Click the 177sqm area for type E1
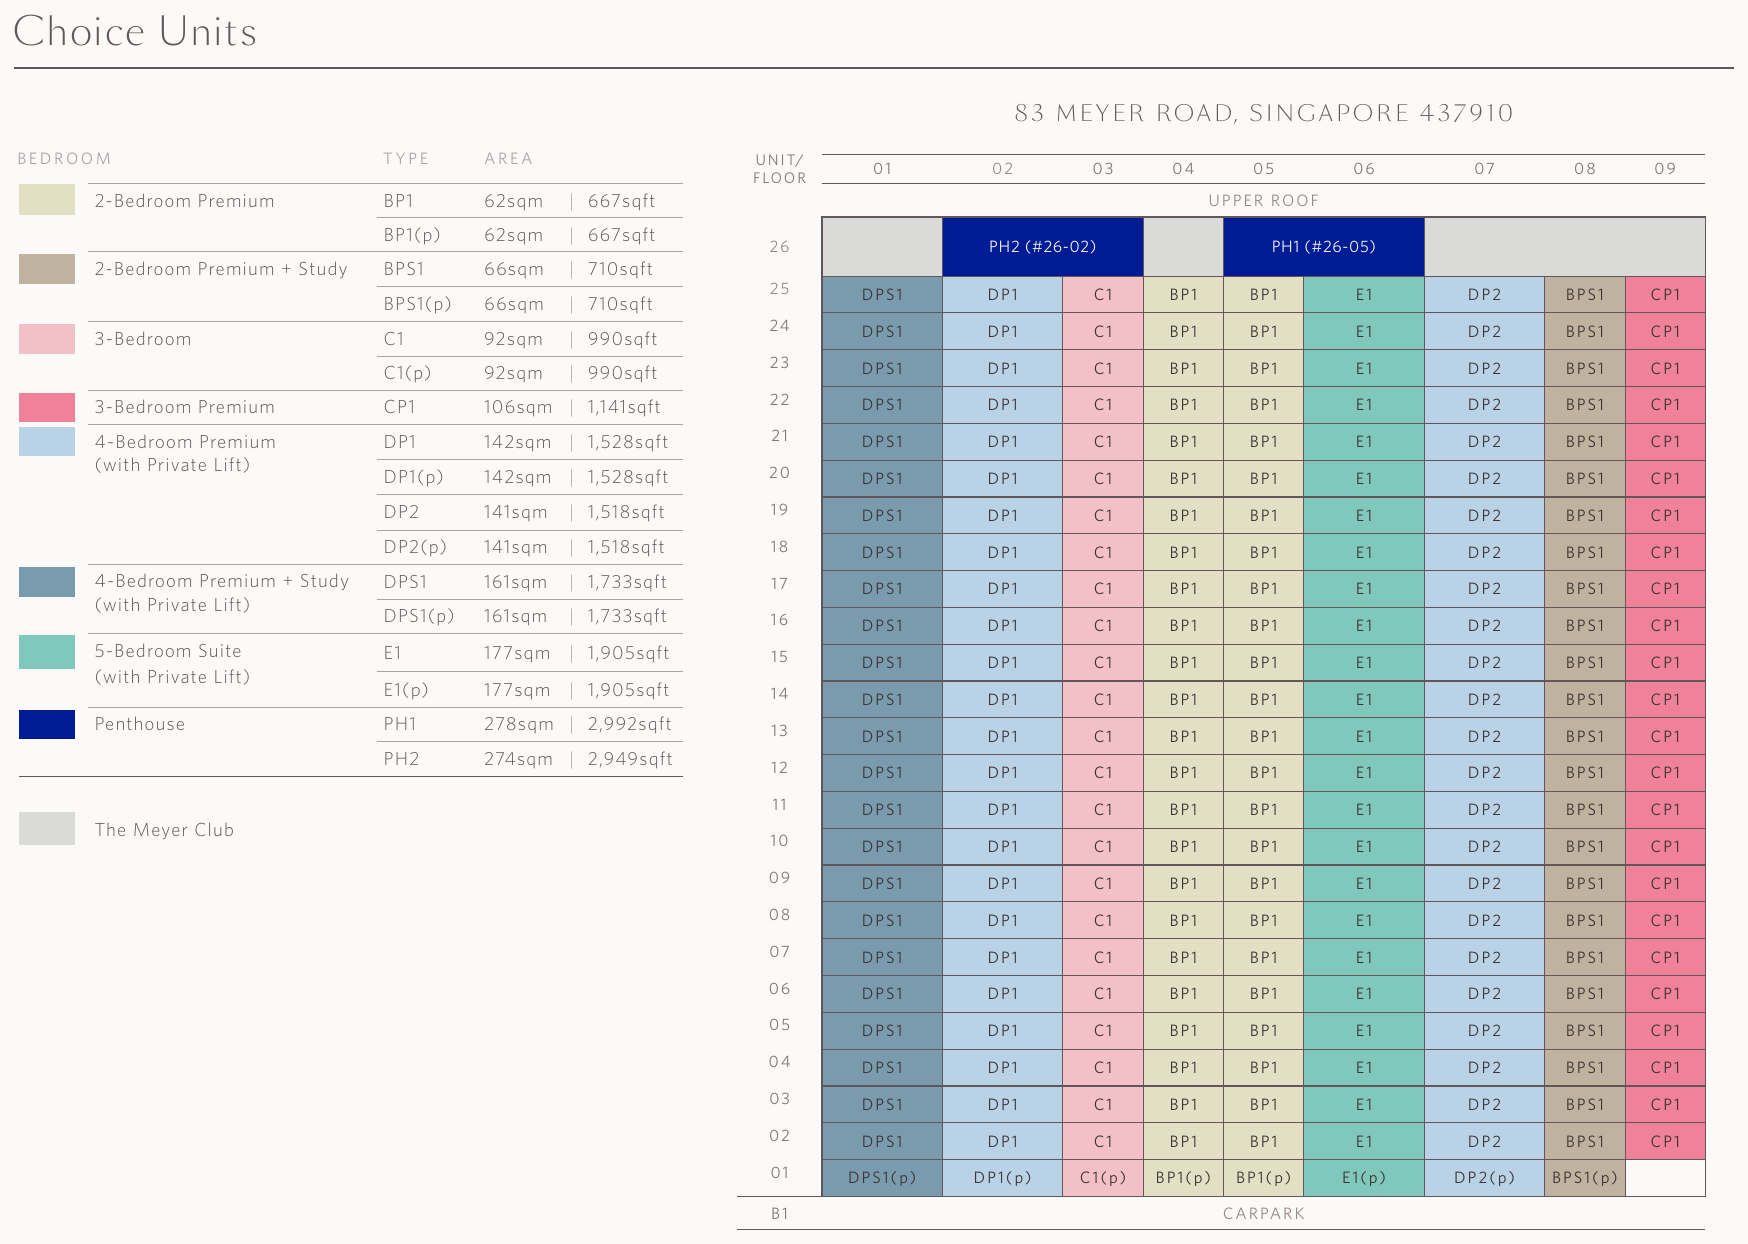Image resolution: width=1748 pixels, height=1244 pixels. 517,653
